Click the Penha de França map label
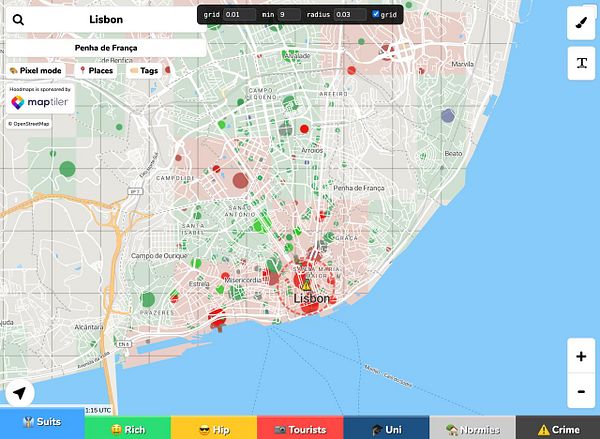Image resolution: width=600 pixels, height=439 pixels. (x=359, y=188)
